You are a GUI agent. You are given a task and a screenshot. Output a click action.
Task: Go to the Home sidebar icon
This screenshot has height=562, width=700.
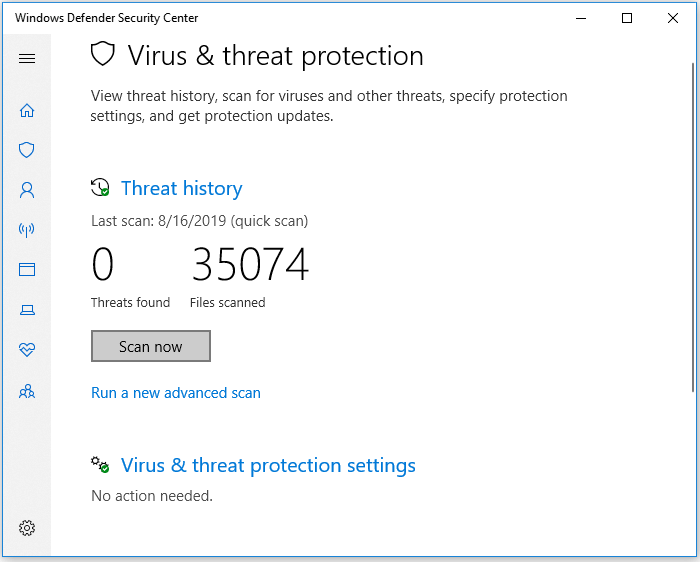27,110
